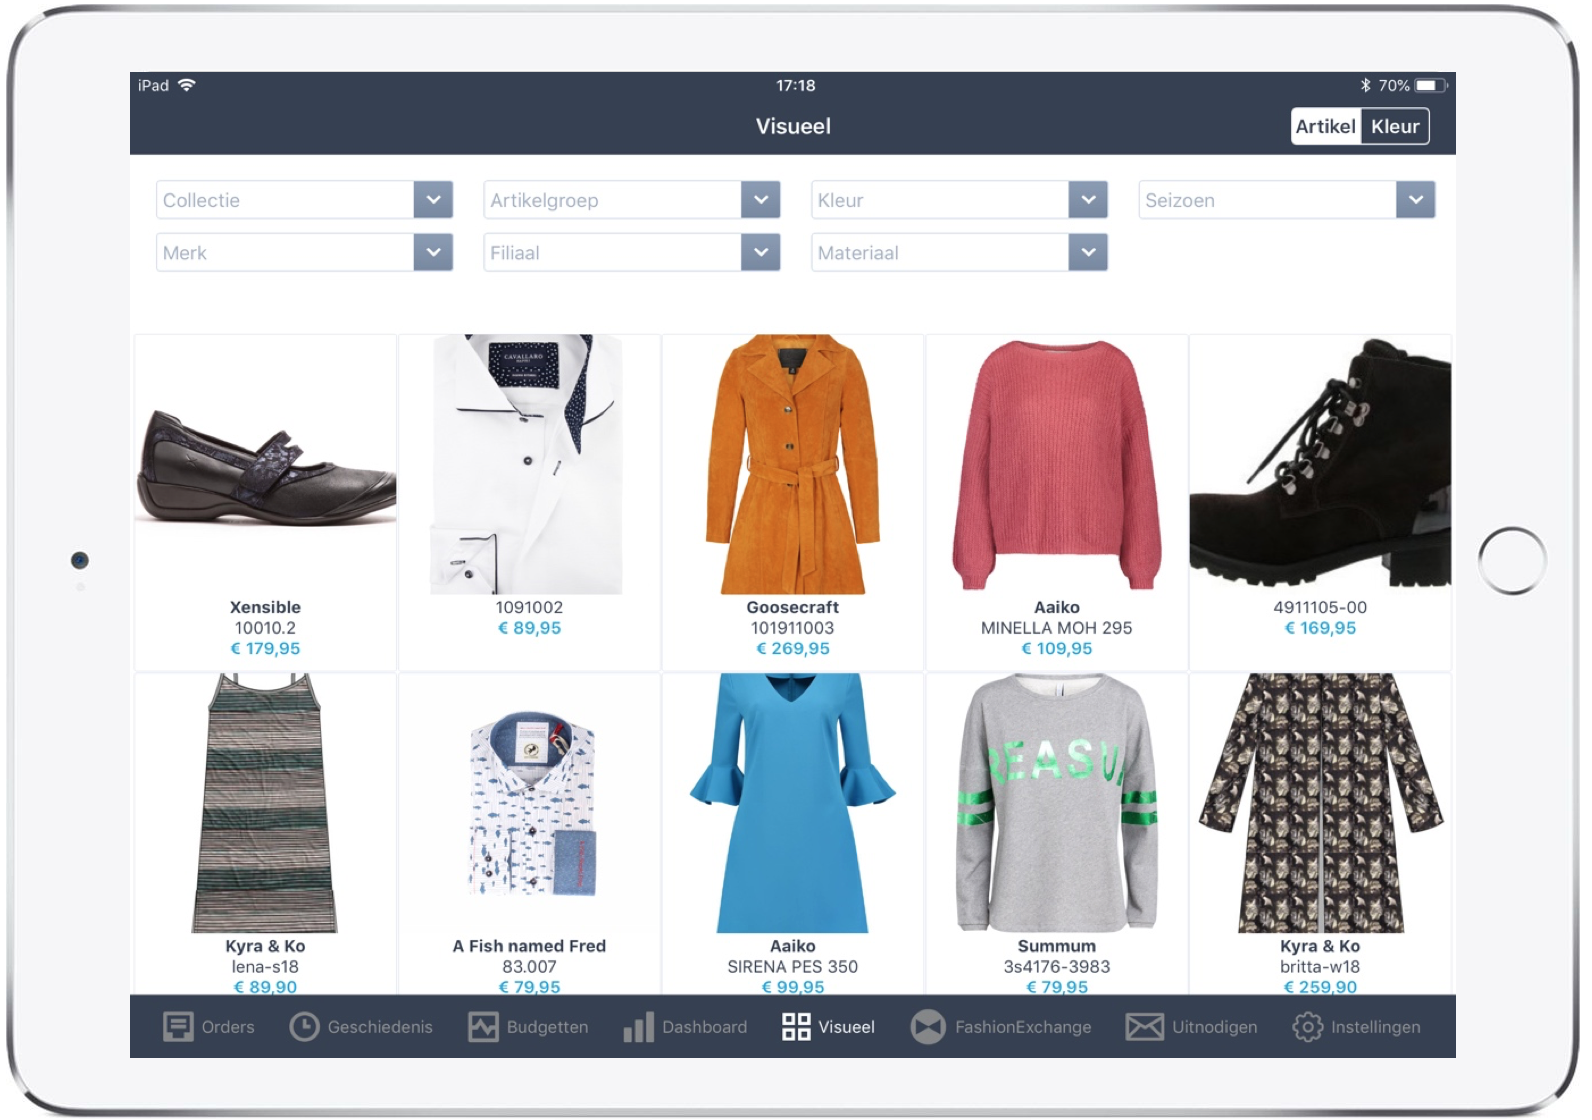Tap the Dashboard bar chart icon
Viewport: 1592px width, 1120px height.
pyautogui.click(x=638, y=1027)
